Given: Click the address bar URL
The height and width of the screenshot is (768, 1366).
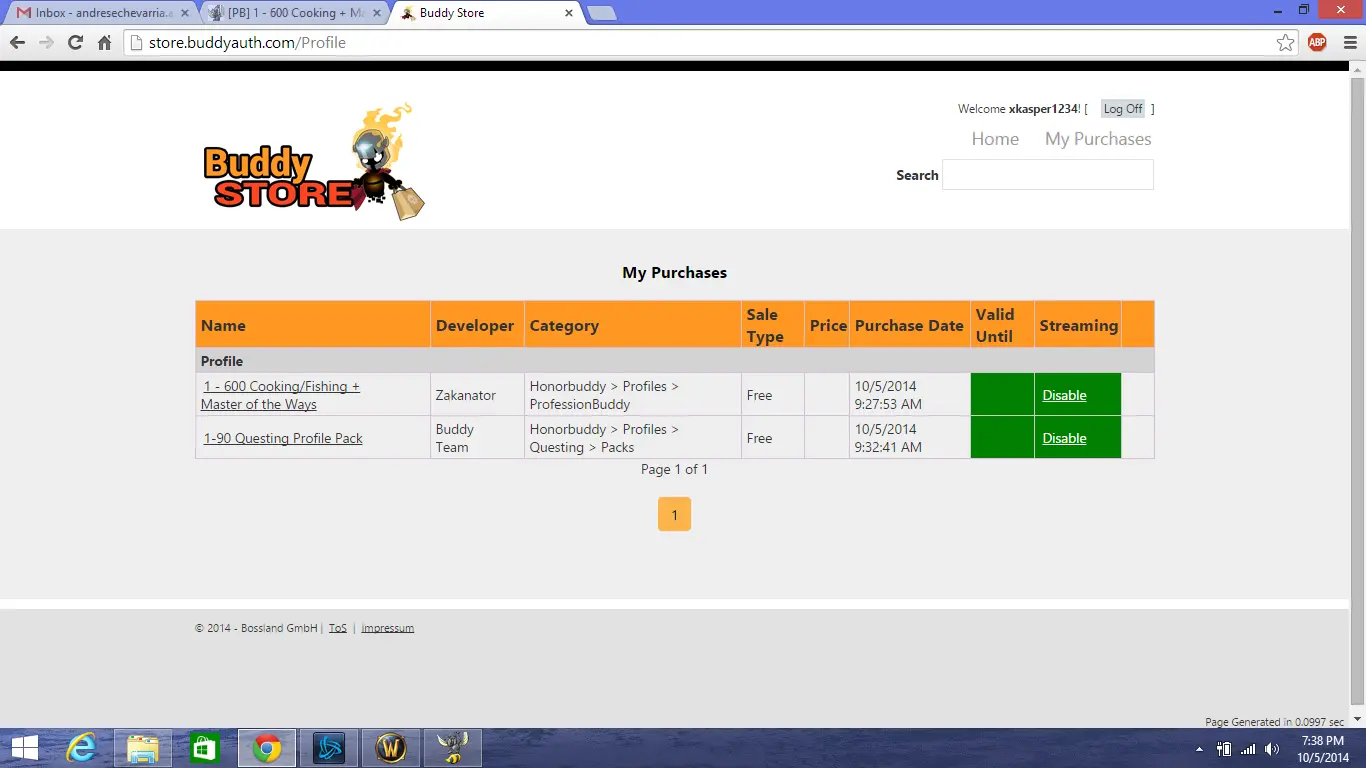Looking at the screenshot, I should (x=247, y=43).
